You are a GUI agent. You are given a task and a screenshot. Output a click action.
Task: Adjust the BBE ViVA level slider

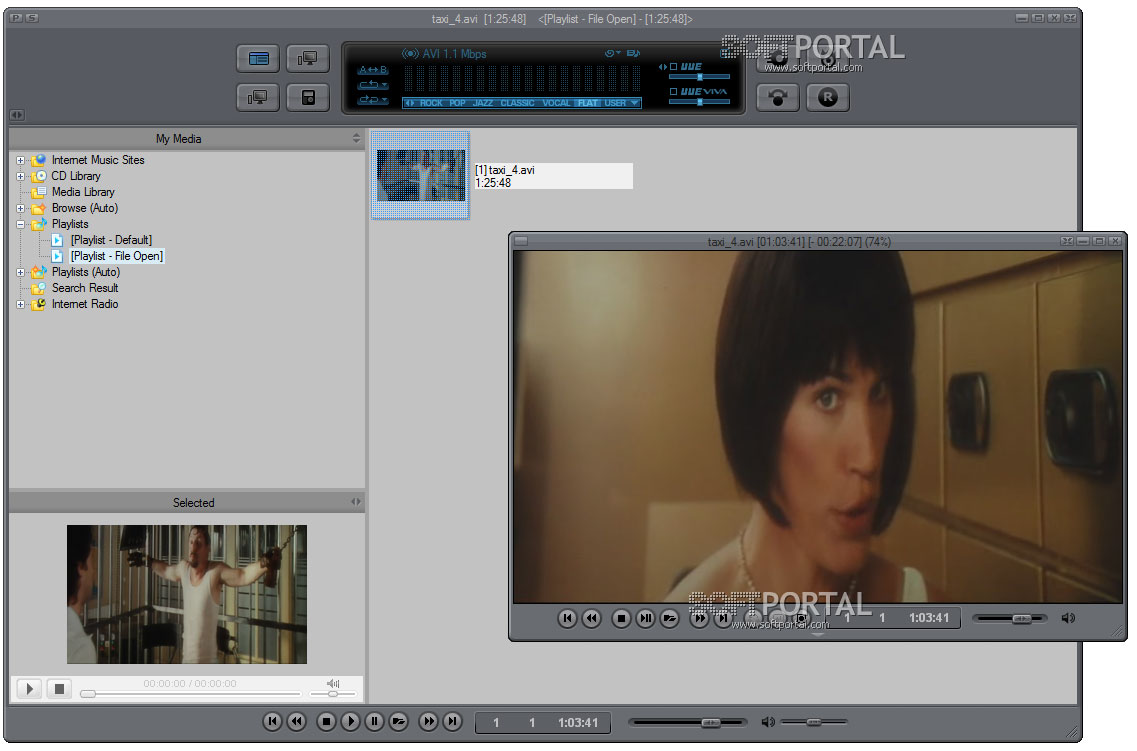tap(699, 102)
